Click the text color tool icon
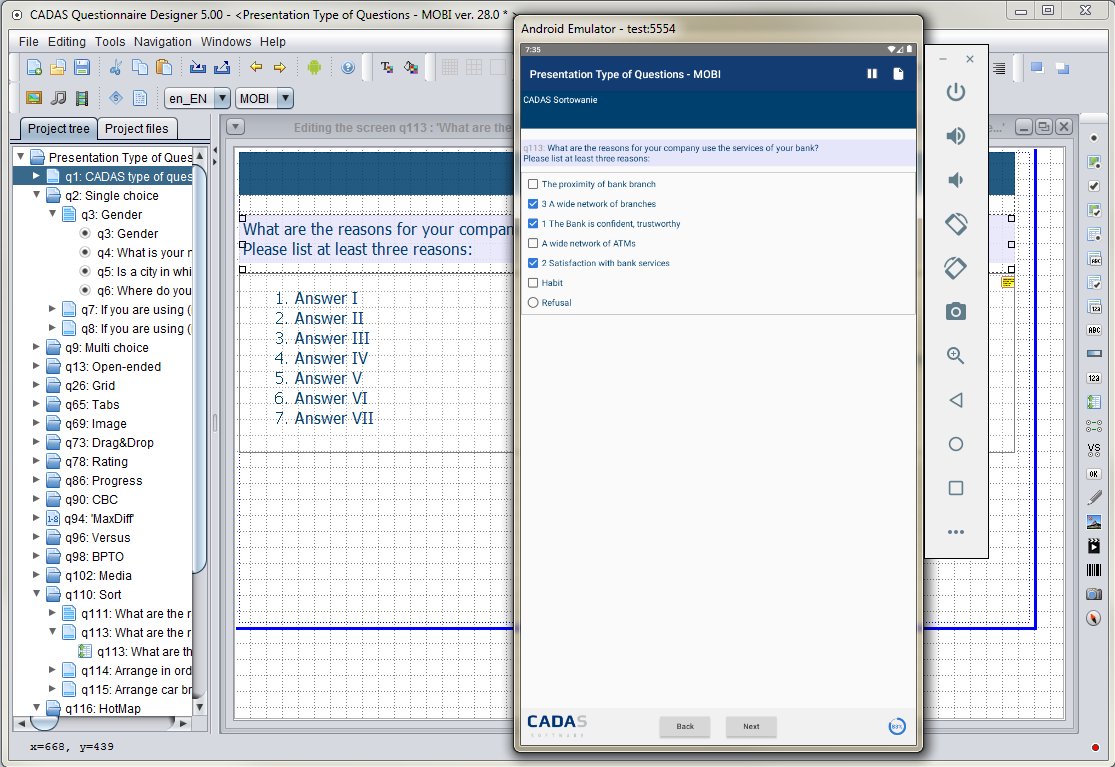1115x767 pixels. tap(387, 68)
